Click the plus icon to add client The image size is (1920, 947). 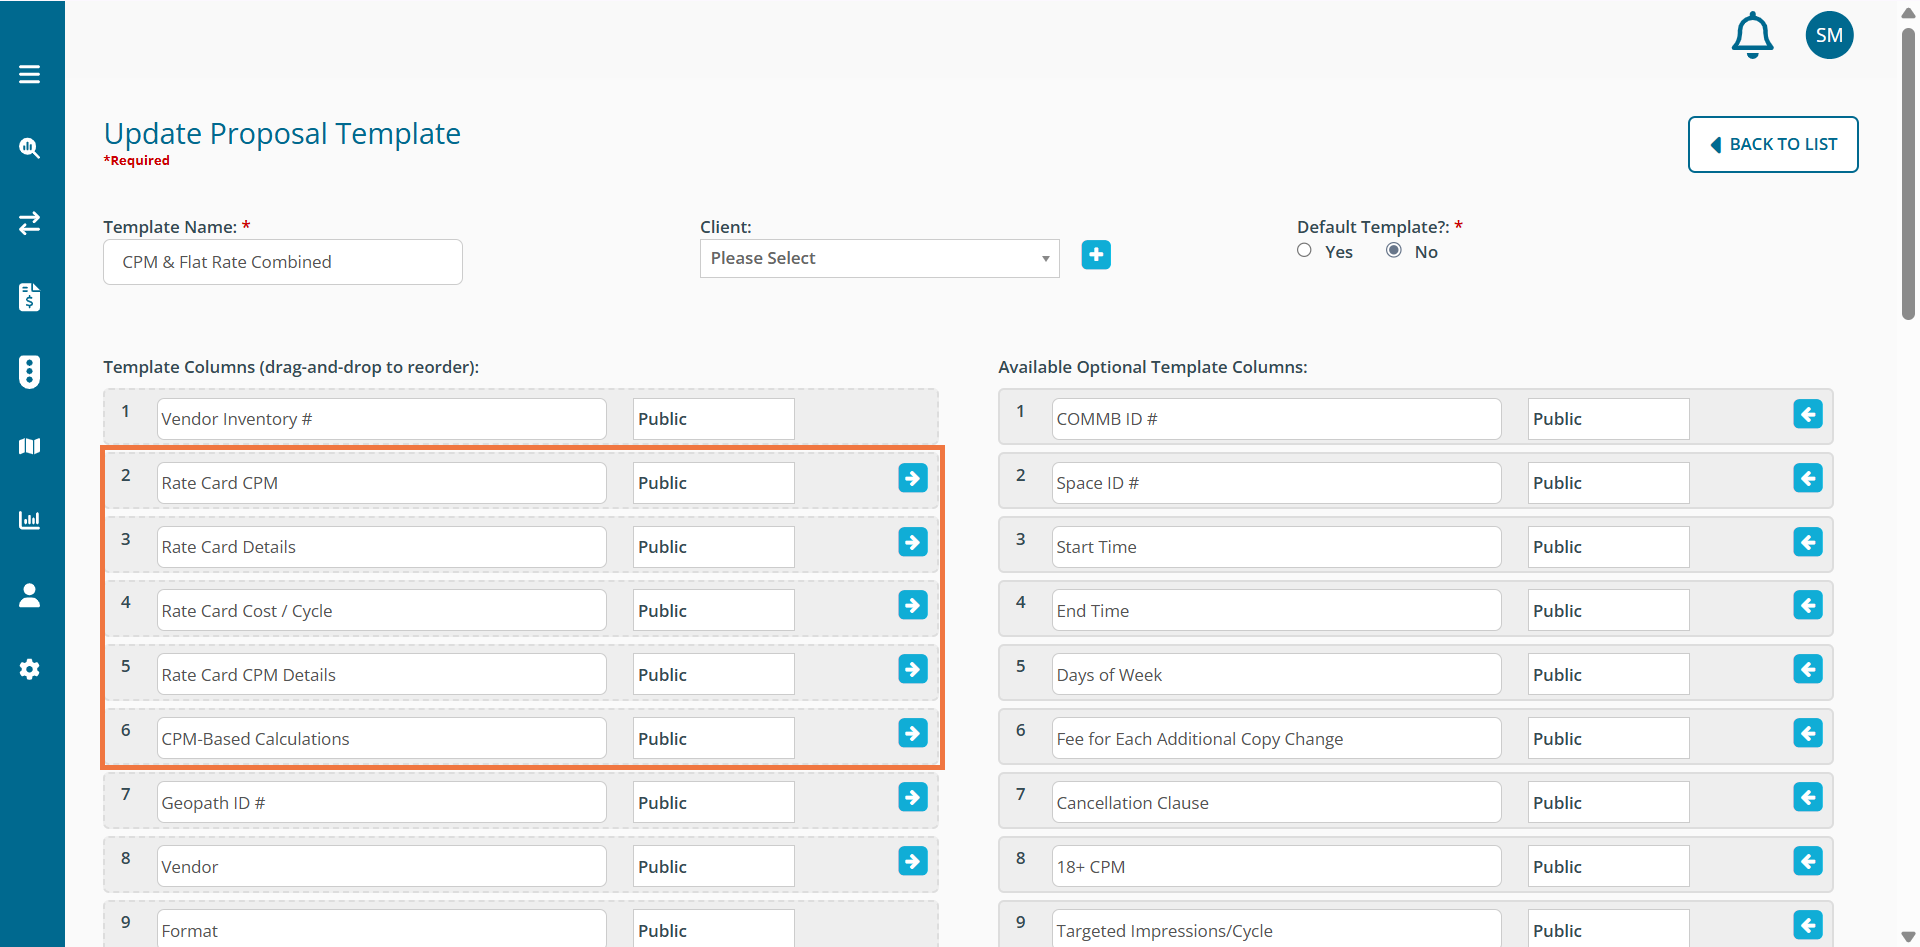[1096, 255]
